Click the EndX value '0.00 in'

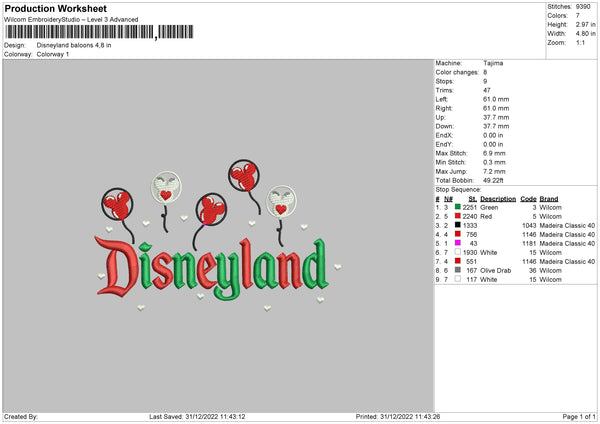pyautogui.click(x=493, y=135)
